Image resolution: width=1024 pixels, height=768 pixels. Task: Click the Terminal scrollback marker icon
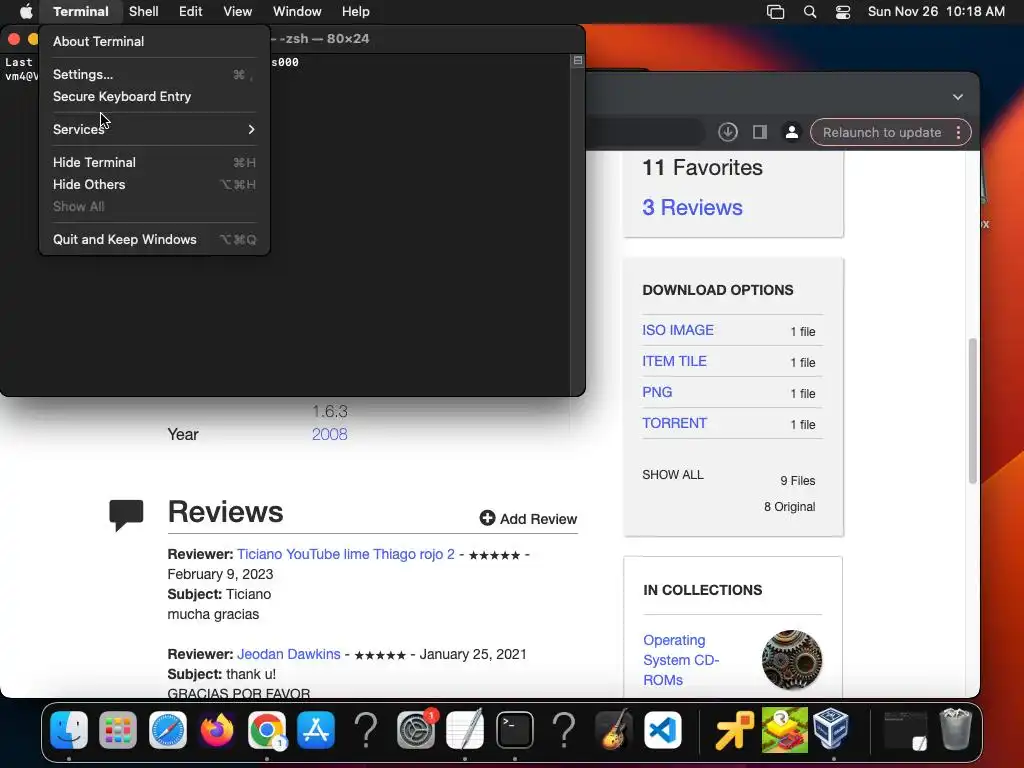click(577, 61)
